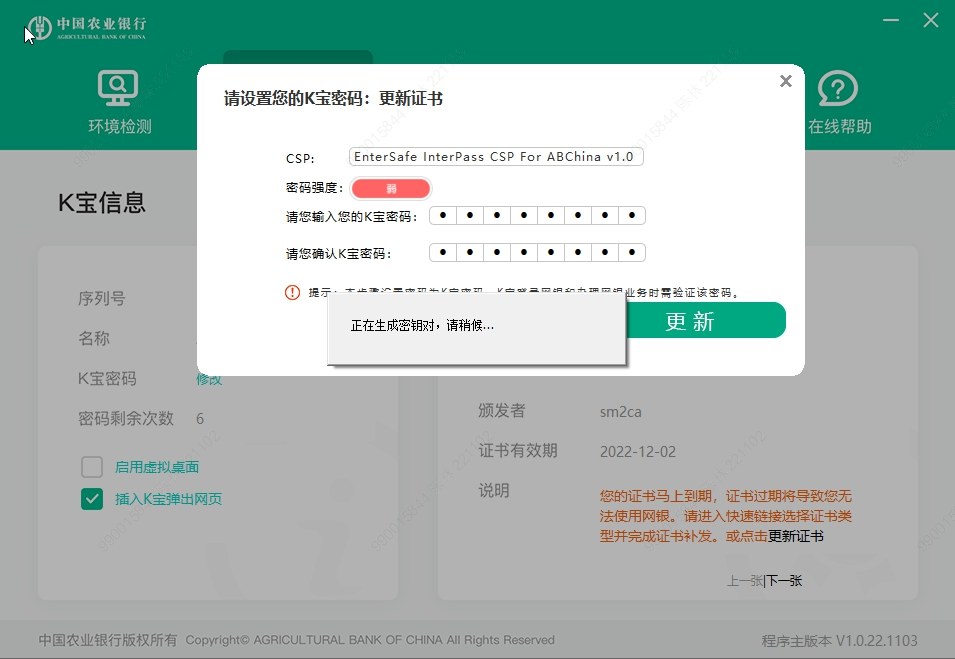Click the K宝信息 heading
The image size is (955, 659).
(102, 203)
